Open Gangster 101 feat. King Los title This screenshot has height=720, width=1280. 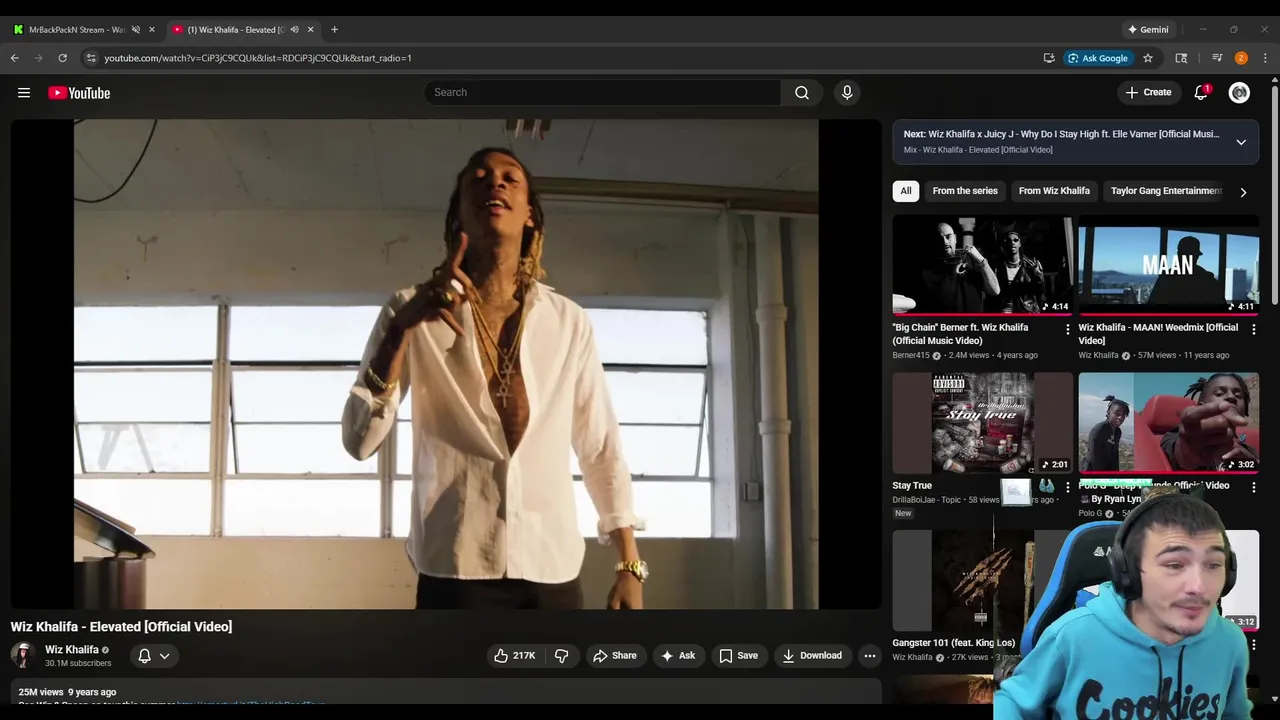953,643
